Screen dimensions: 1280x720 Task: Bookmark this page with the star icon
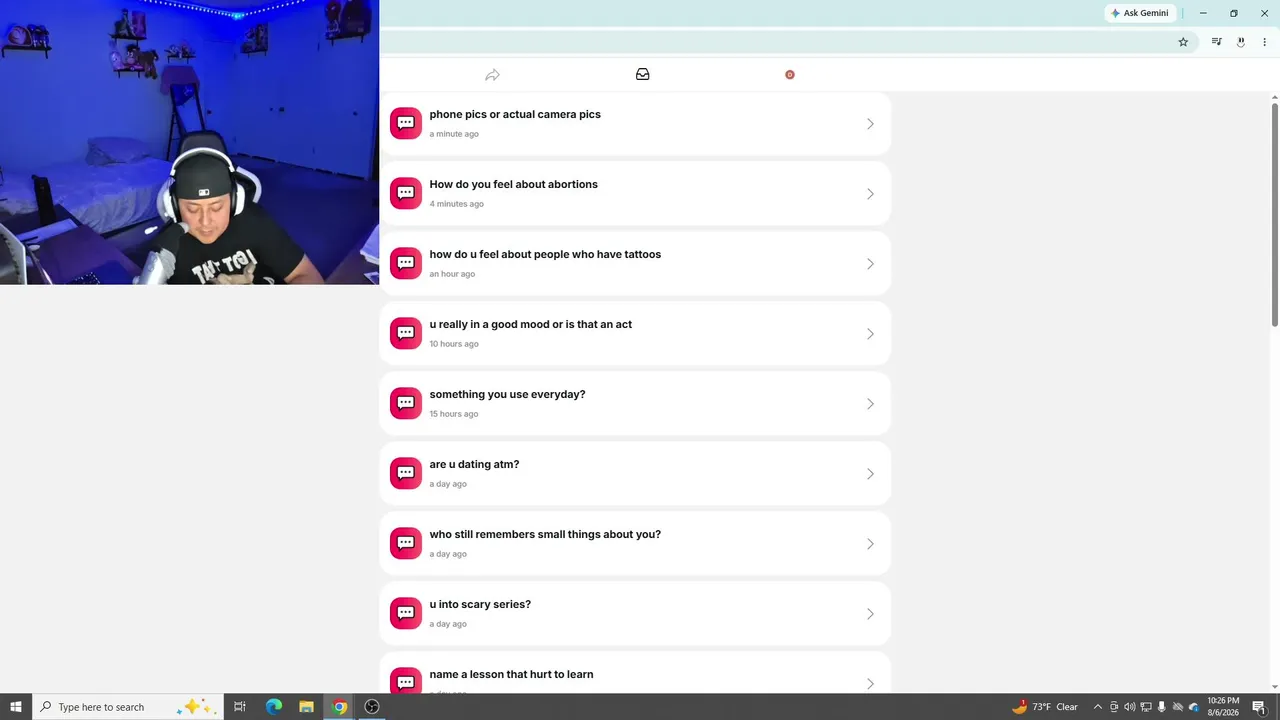pyautogui.click(x=1183, y=42)
